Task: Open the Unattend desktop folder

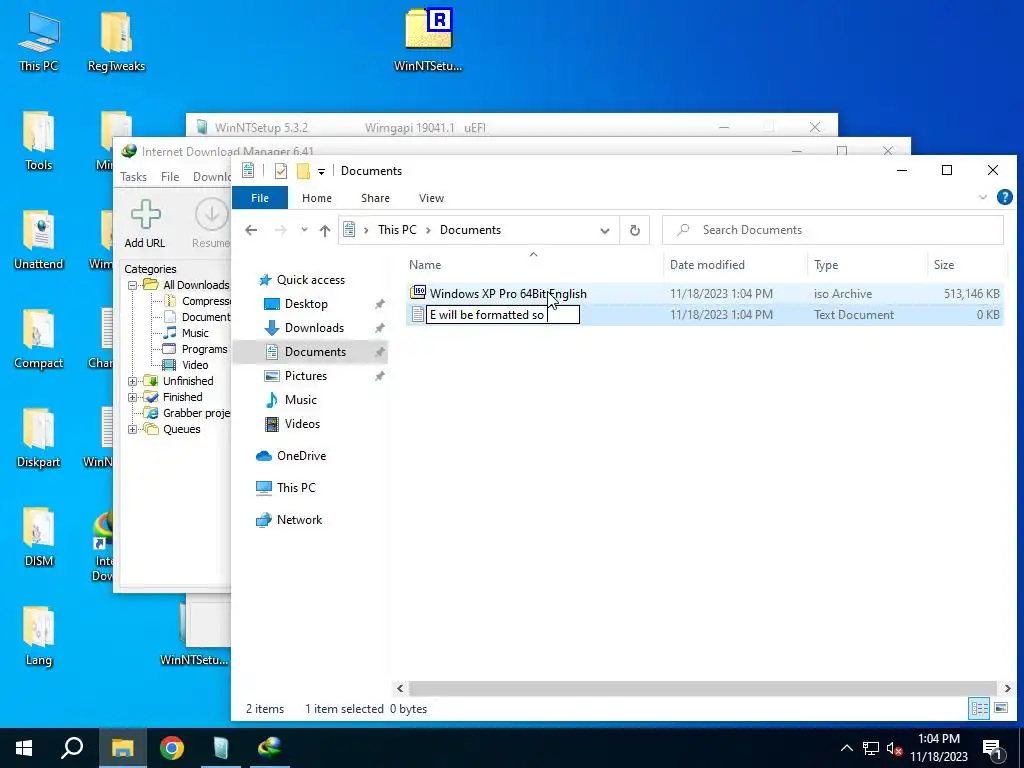Action: [x=39, y=240]
